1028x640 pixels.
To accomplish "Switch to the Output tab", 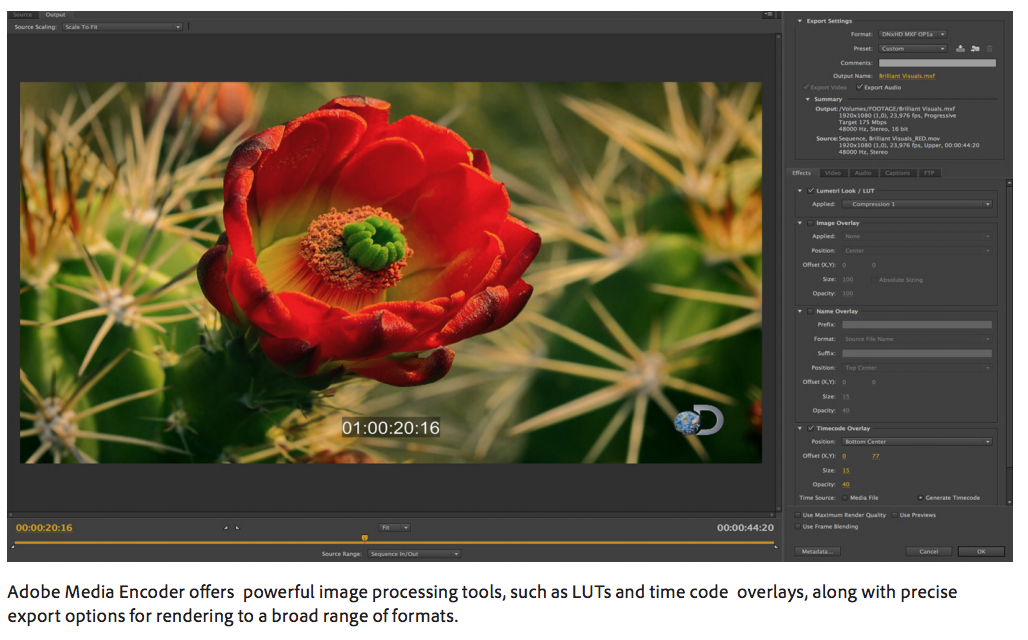I will pos(55,15).
